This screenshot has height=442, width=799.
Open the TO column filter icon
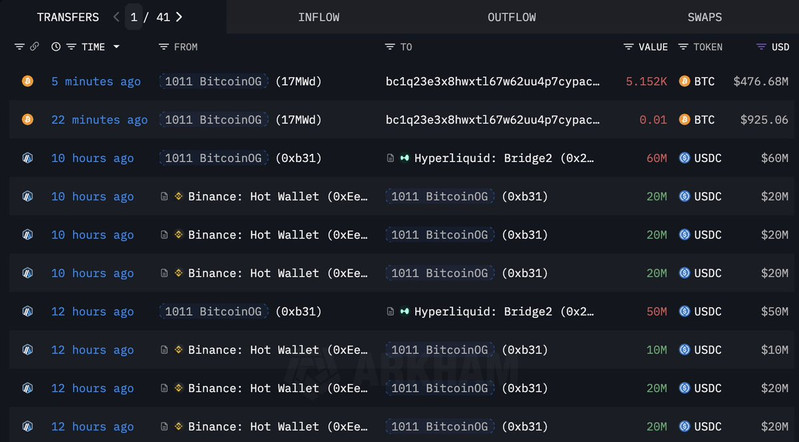click(390, 47)
